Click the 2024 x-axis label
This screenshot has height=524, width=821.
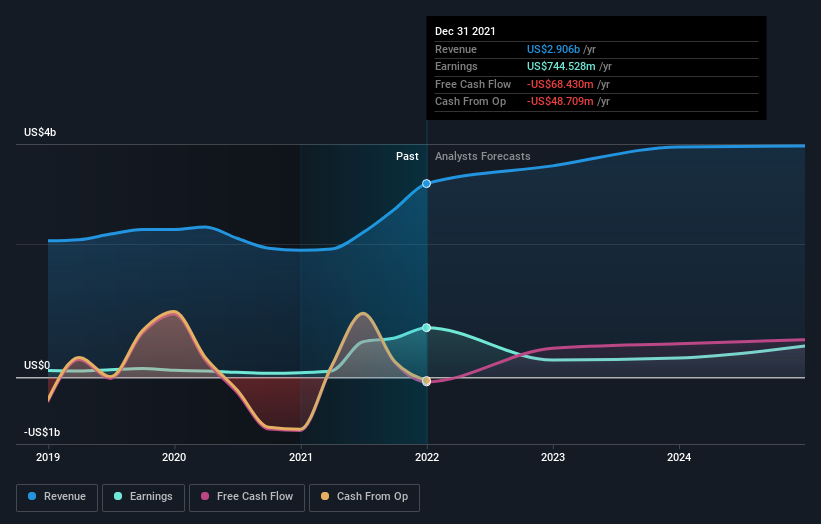click(679, 458)
